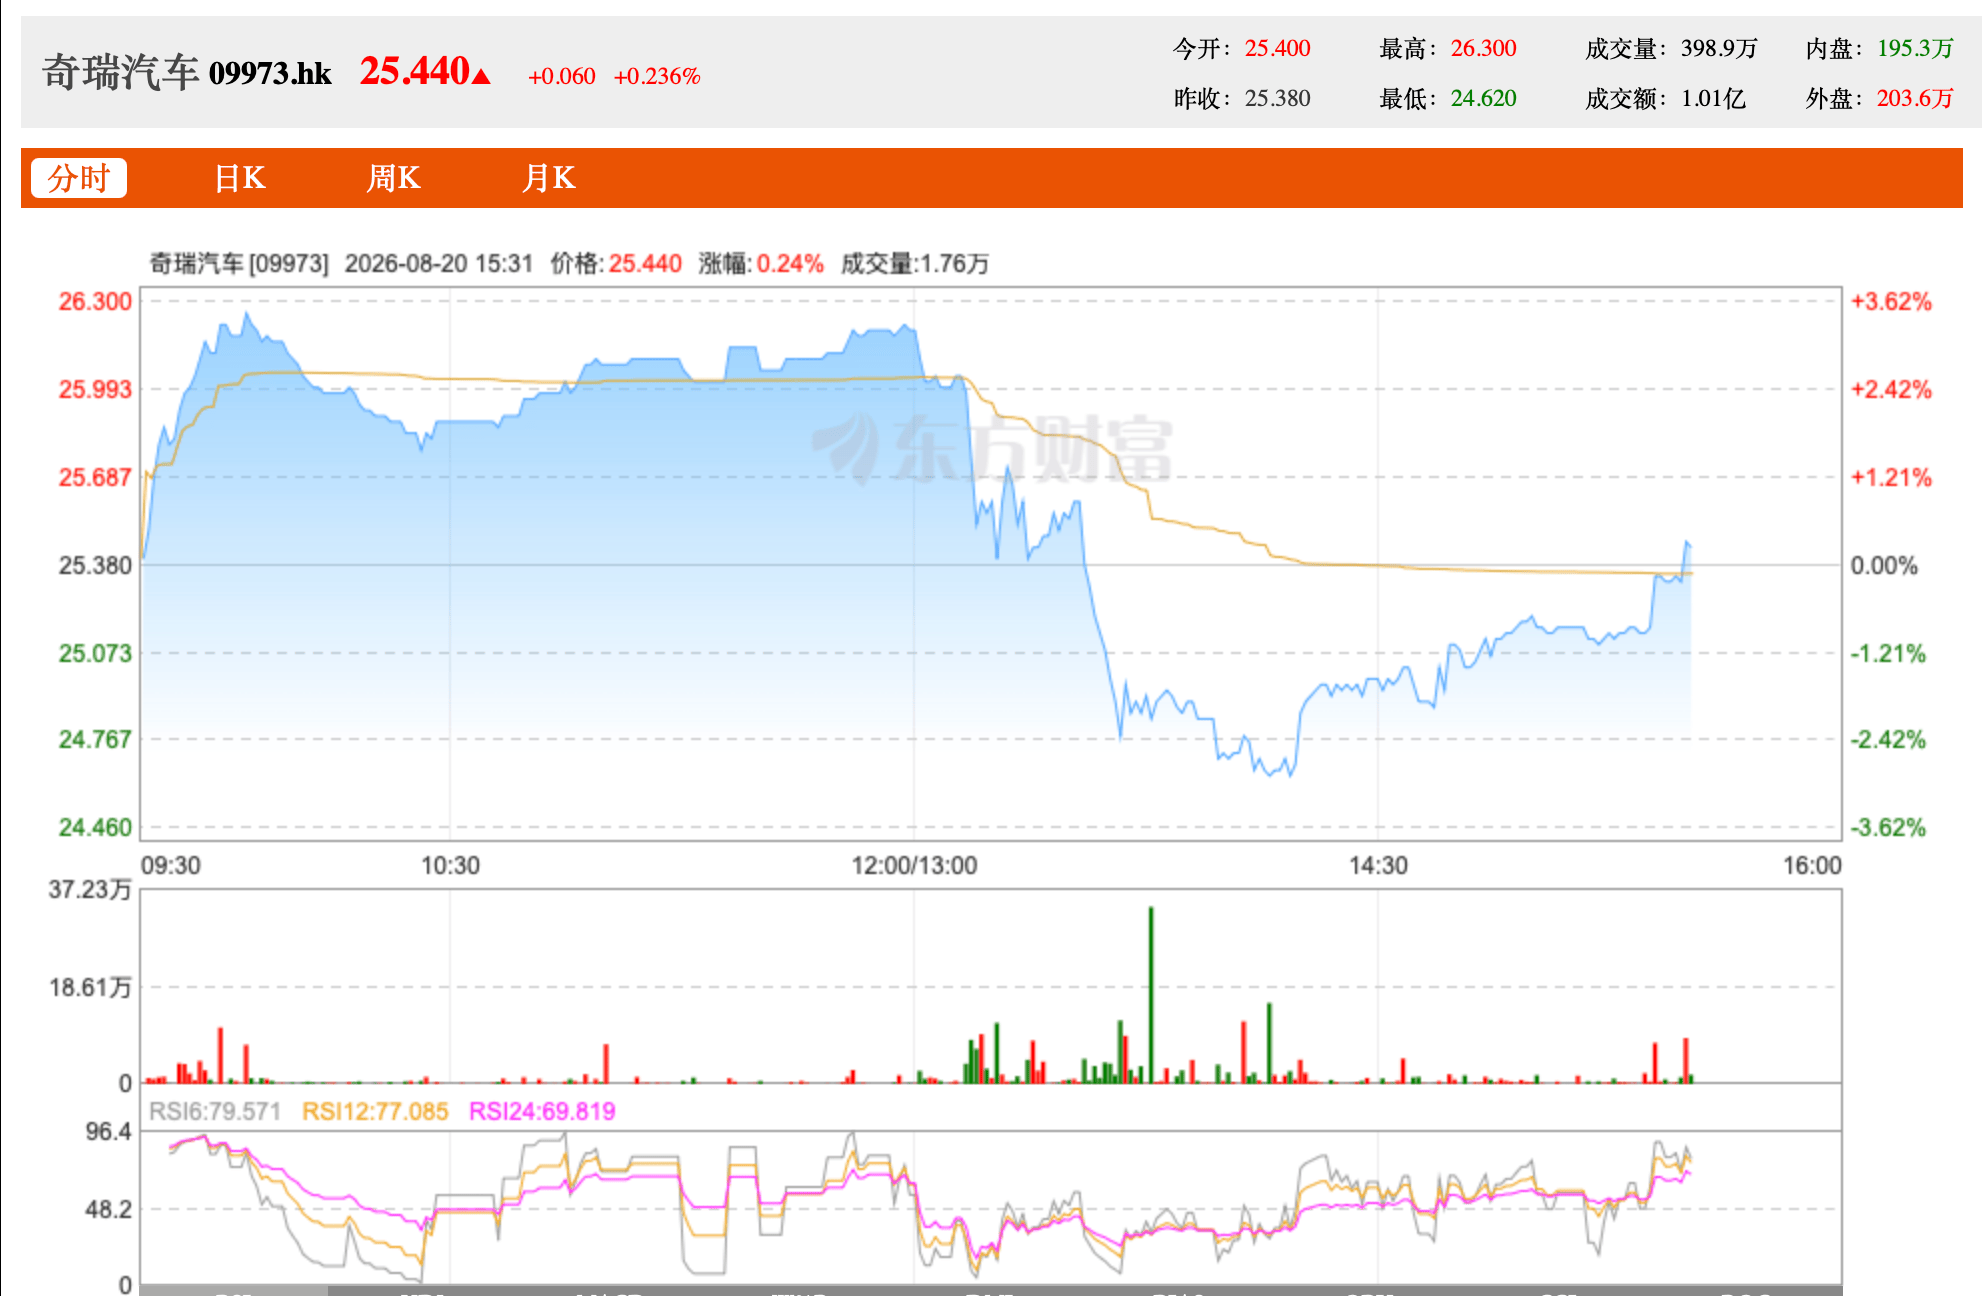
Task: Click the 奇瑞汽车 stock name in the header
Action: pos(121,73)
